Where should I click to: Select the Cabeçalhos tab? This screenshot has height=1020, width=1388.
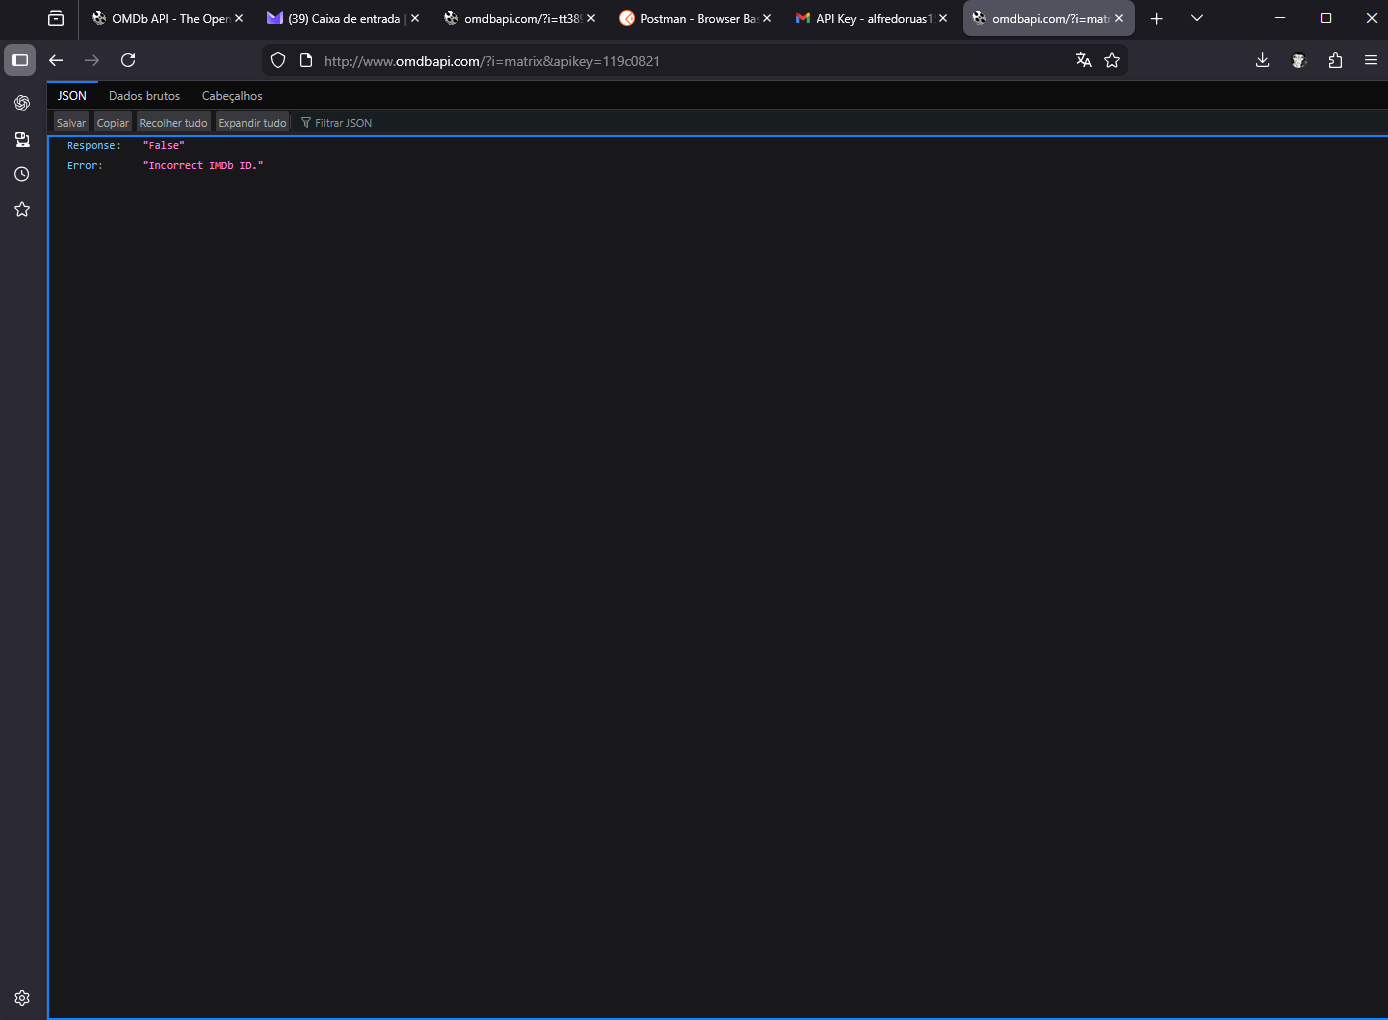point(232,96)
